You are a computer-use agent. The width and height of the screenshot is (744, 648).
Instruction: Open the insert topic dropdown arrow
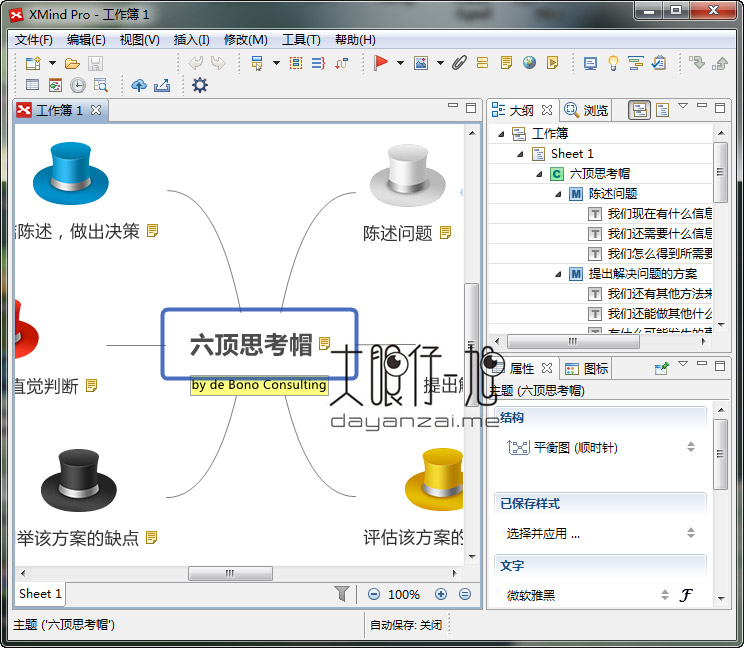pyautogui.click(x=276, y=63)
